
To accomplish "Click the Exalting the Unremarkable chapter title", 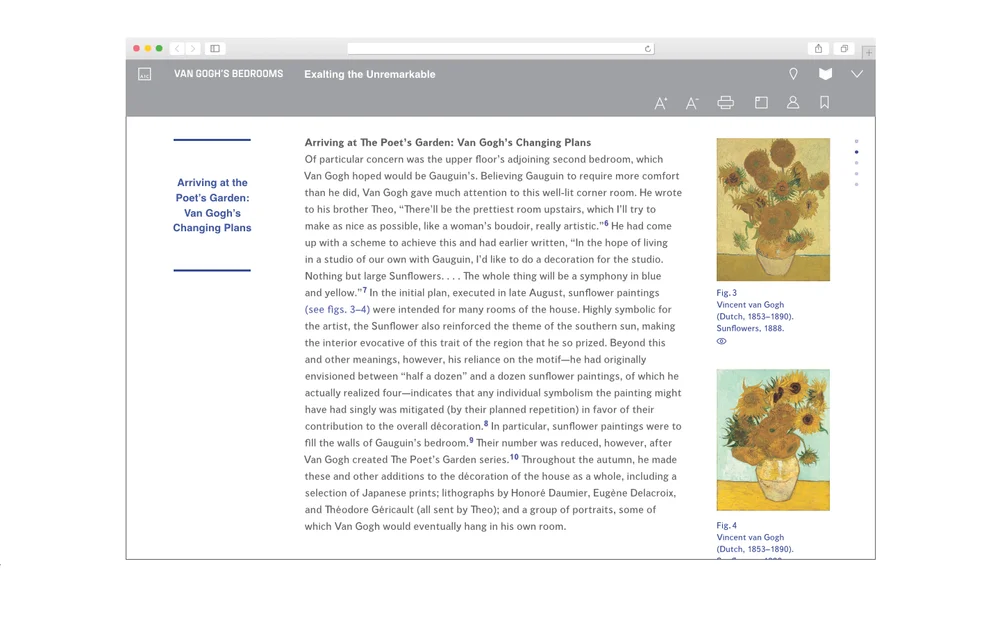I will tap(370, 74).
